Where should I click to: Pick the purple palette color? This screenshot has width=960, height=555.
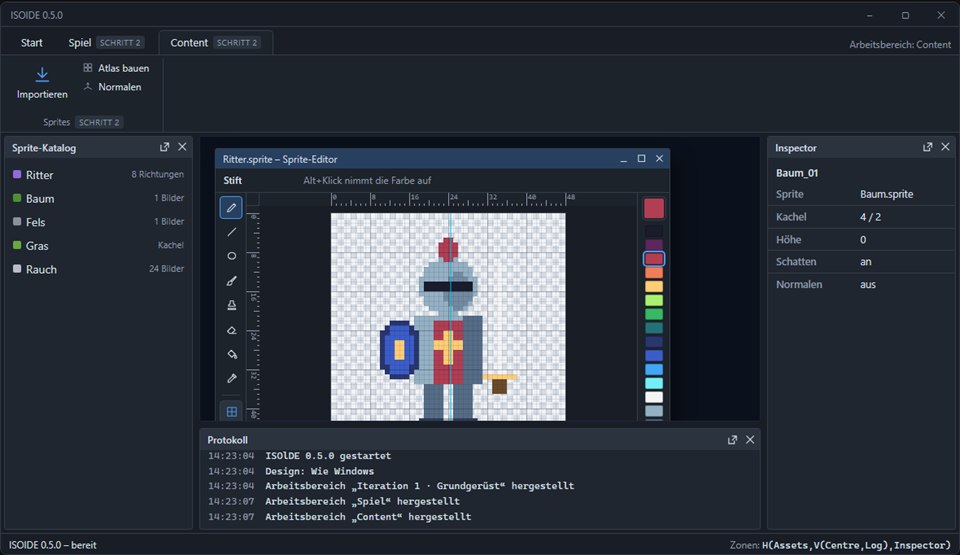click(654, 244)
